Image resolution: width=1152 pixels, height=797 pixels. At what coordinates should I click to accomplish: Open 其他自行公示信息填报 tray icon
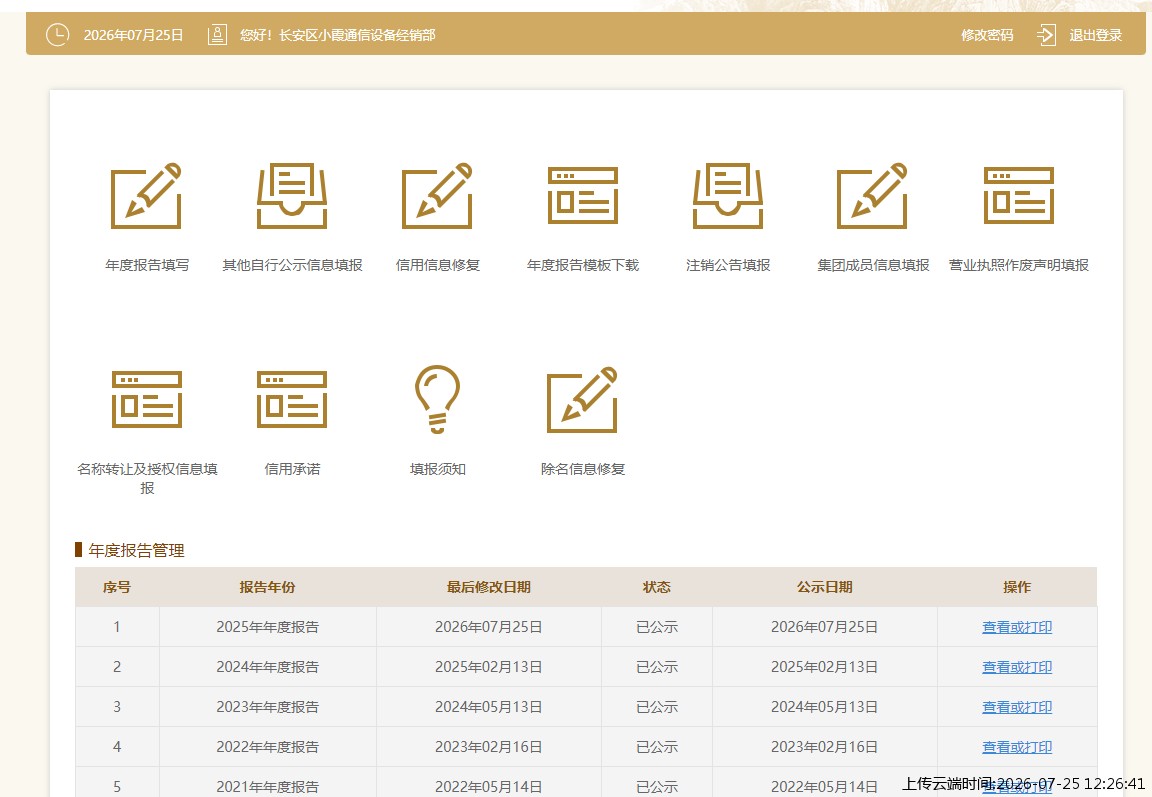click(292, 195)
